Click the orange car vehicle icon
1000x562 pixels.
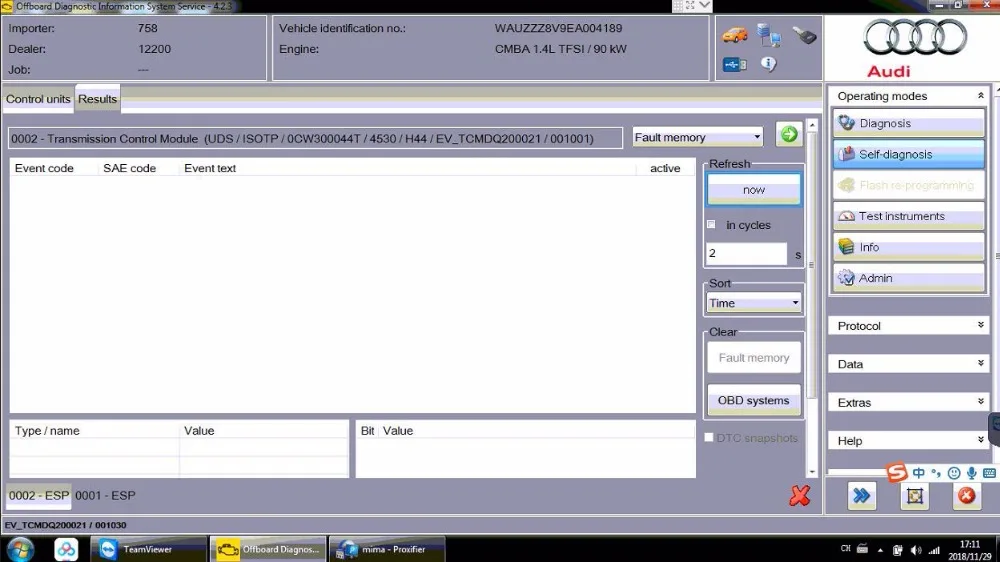point(735,35)
